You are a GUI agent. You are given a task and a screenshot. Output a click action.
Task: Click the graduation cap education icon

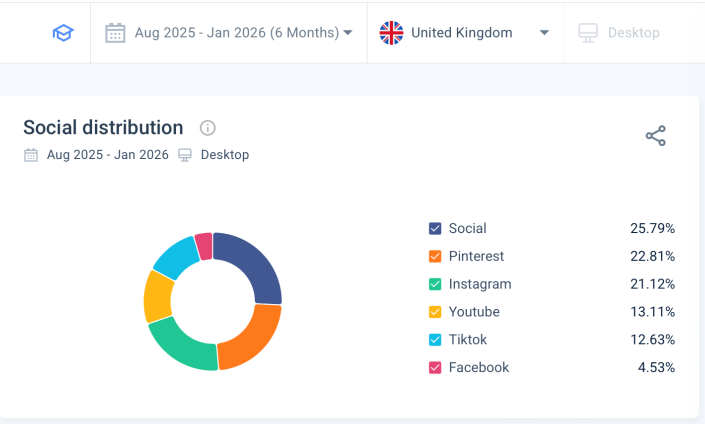point(63,33)
